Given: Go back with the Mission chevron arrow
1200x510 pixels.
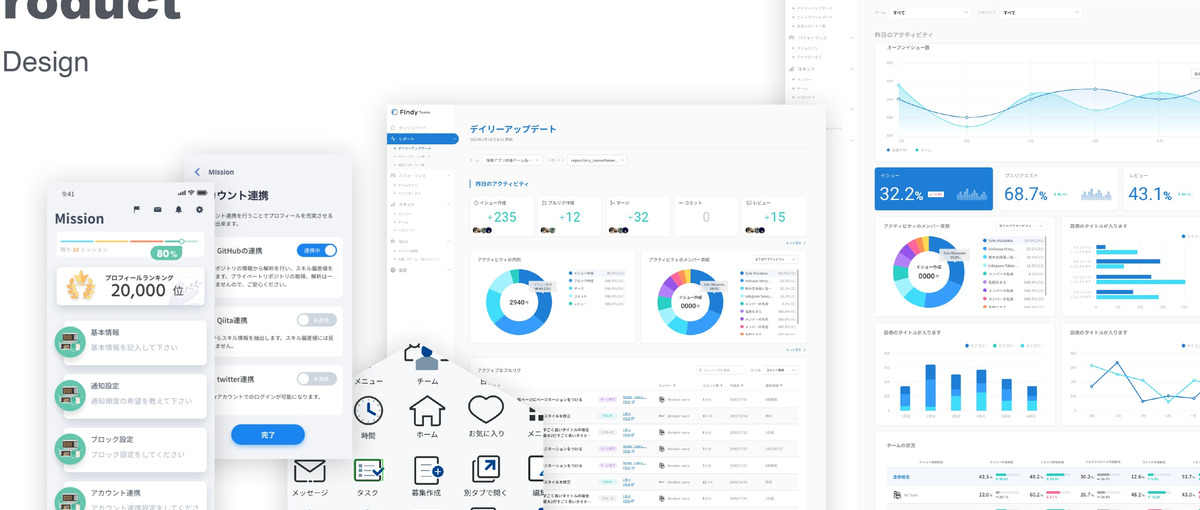Looking at the screenshot, I should [x=197, y=172].
